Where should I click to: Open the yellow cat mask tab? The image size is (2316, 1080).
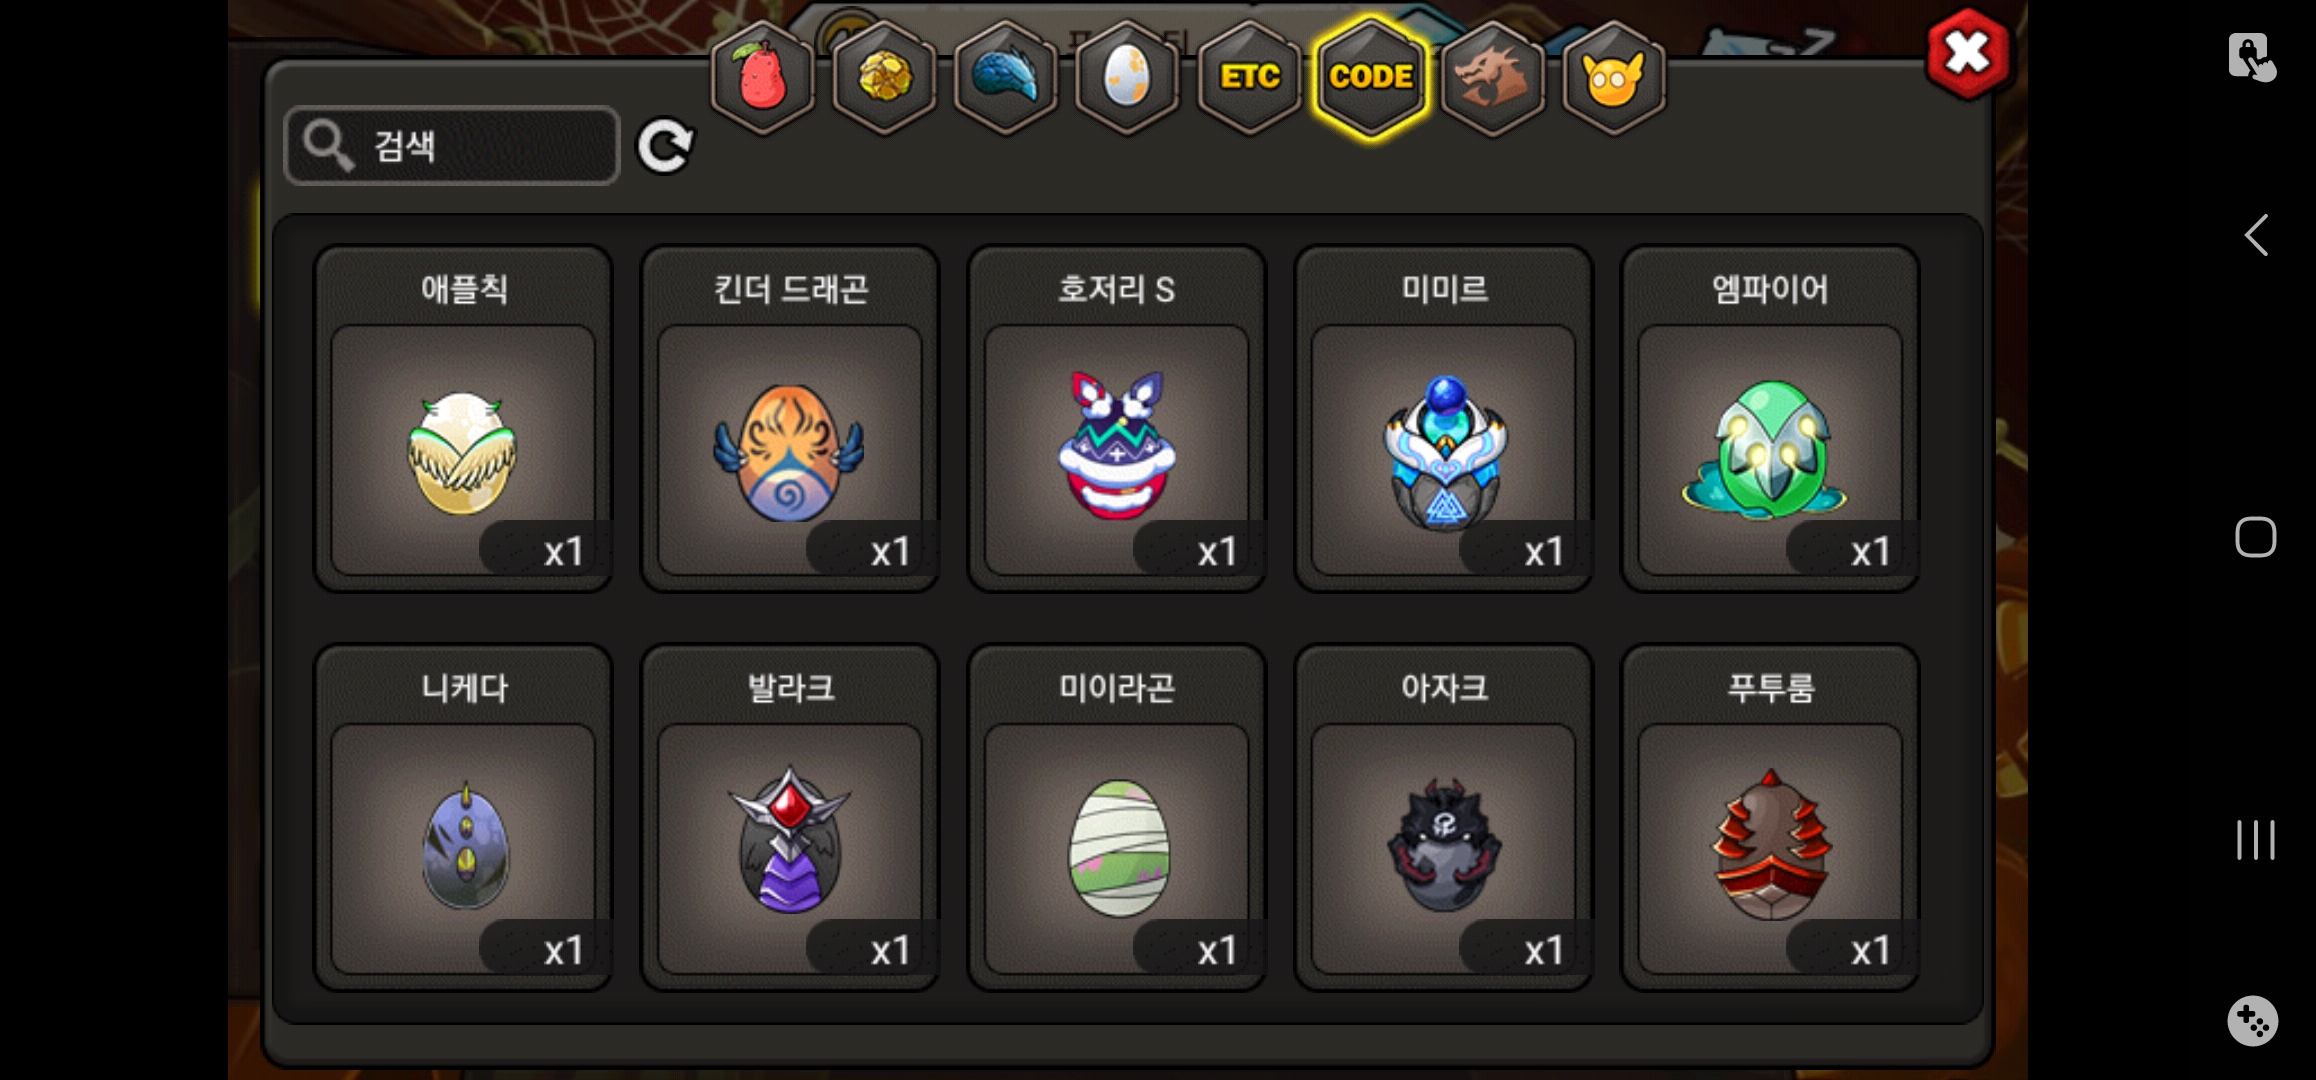[x=1613, y=77]
